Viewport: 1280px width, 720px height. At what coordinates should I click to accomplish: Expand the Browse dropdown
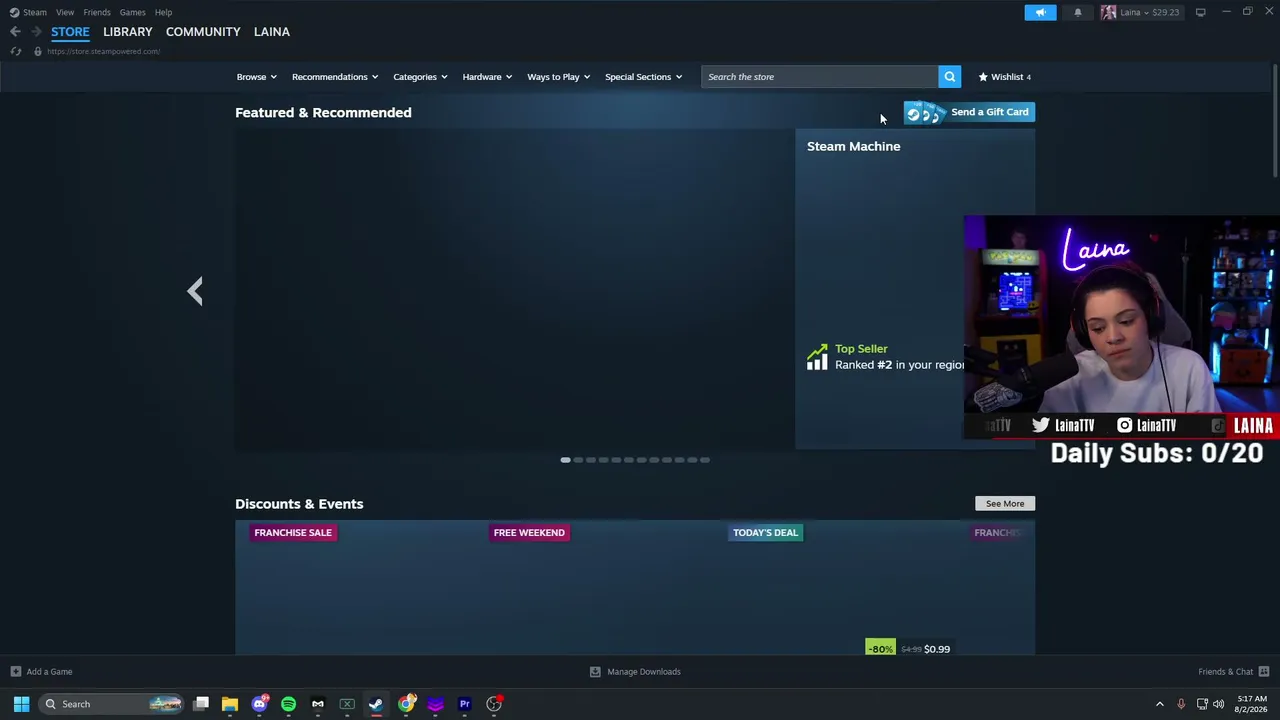click(257, 77)
